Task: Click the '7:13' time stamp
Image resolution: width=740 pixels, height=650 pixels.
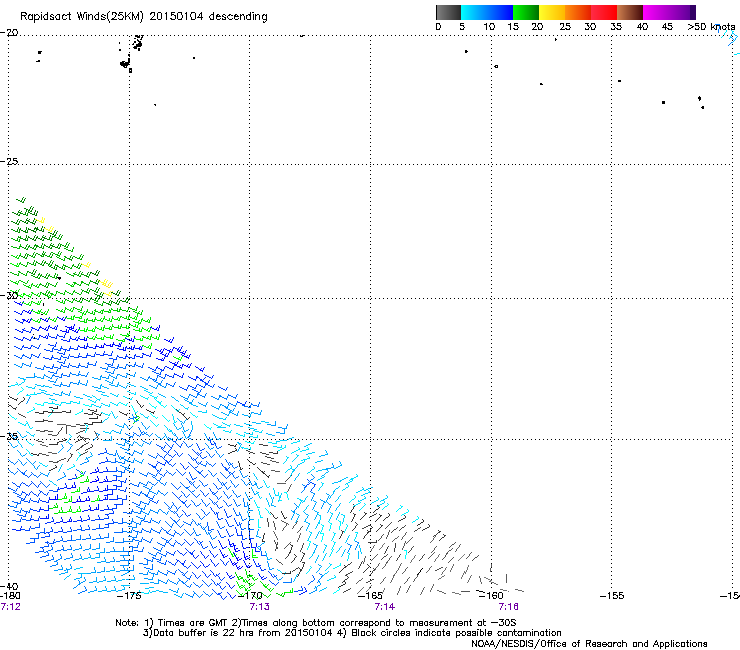Action: click(260, 607)
